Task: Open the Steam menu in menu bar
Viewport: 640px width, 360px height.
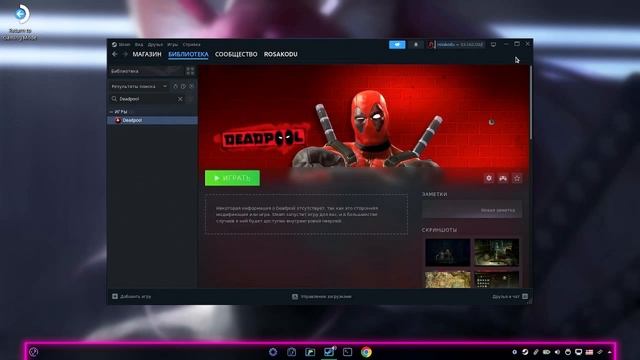Action: click(124, 44)
